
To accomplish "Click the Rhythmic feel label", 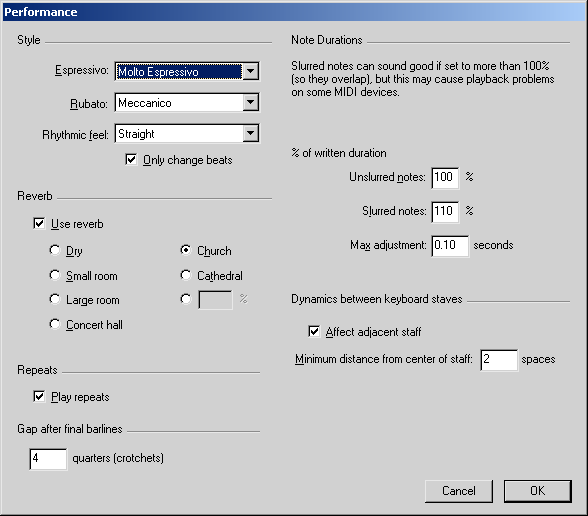I will (x=75, y=135).
